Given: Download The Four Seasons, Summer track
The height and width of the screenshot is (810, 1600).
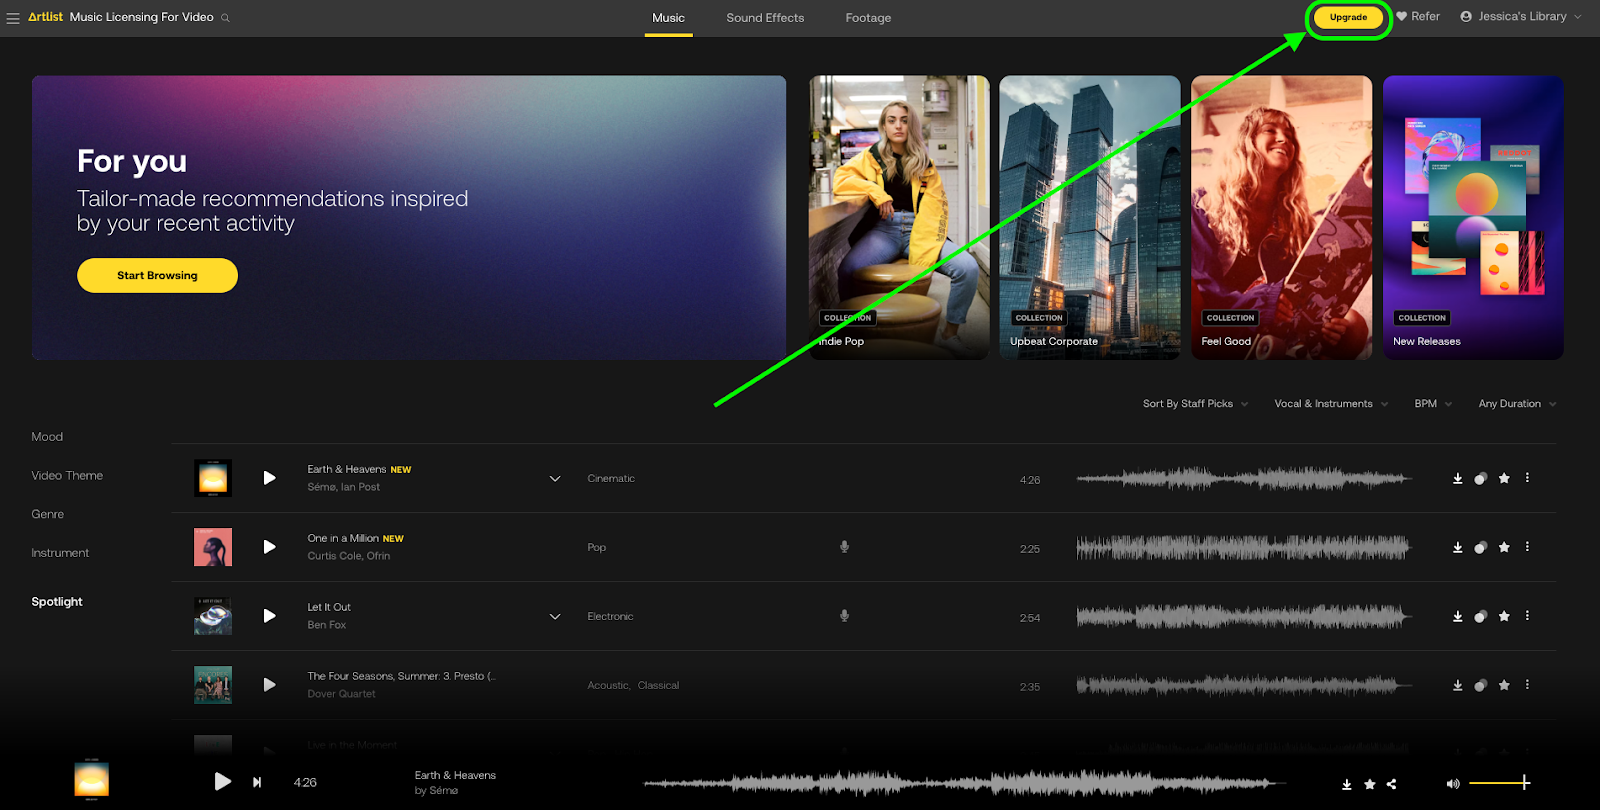Looking at the screenshot, I should point(1457,686).
